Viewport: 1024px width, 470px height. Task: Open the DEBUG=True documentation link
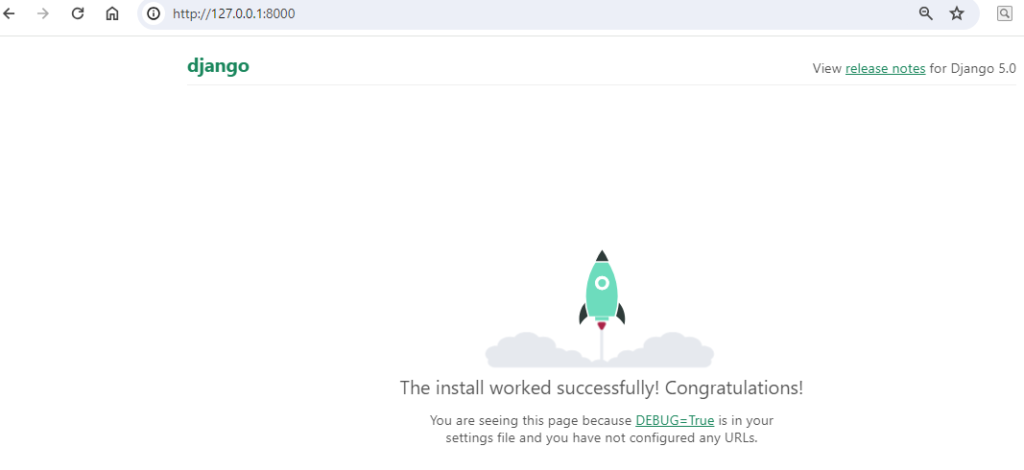click(674, 420)
